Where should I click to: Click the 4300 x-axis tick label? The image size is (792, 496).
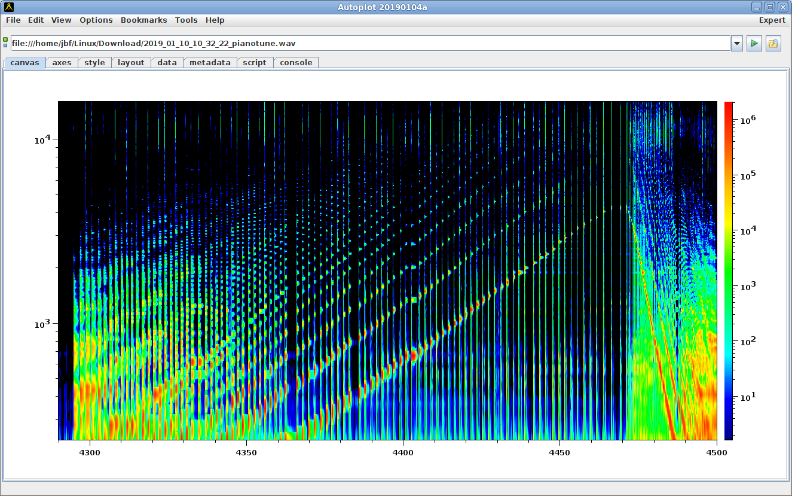pos(89,453)
